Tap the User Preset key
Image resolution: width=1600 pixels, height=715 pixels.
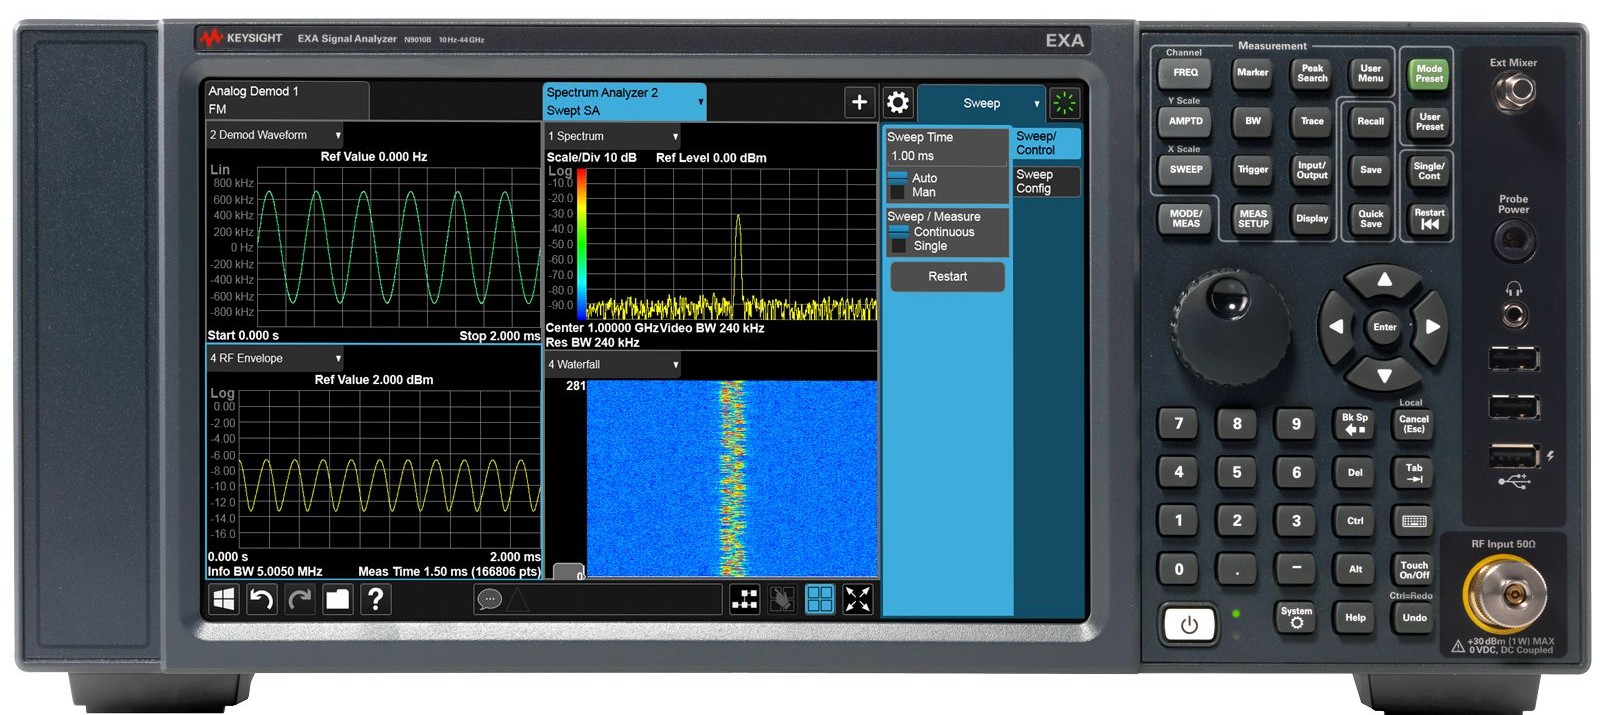point(1429,122)
